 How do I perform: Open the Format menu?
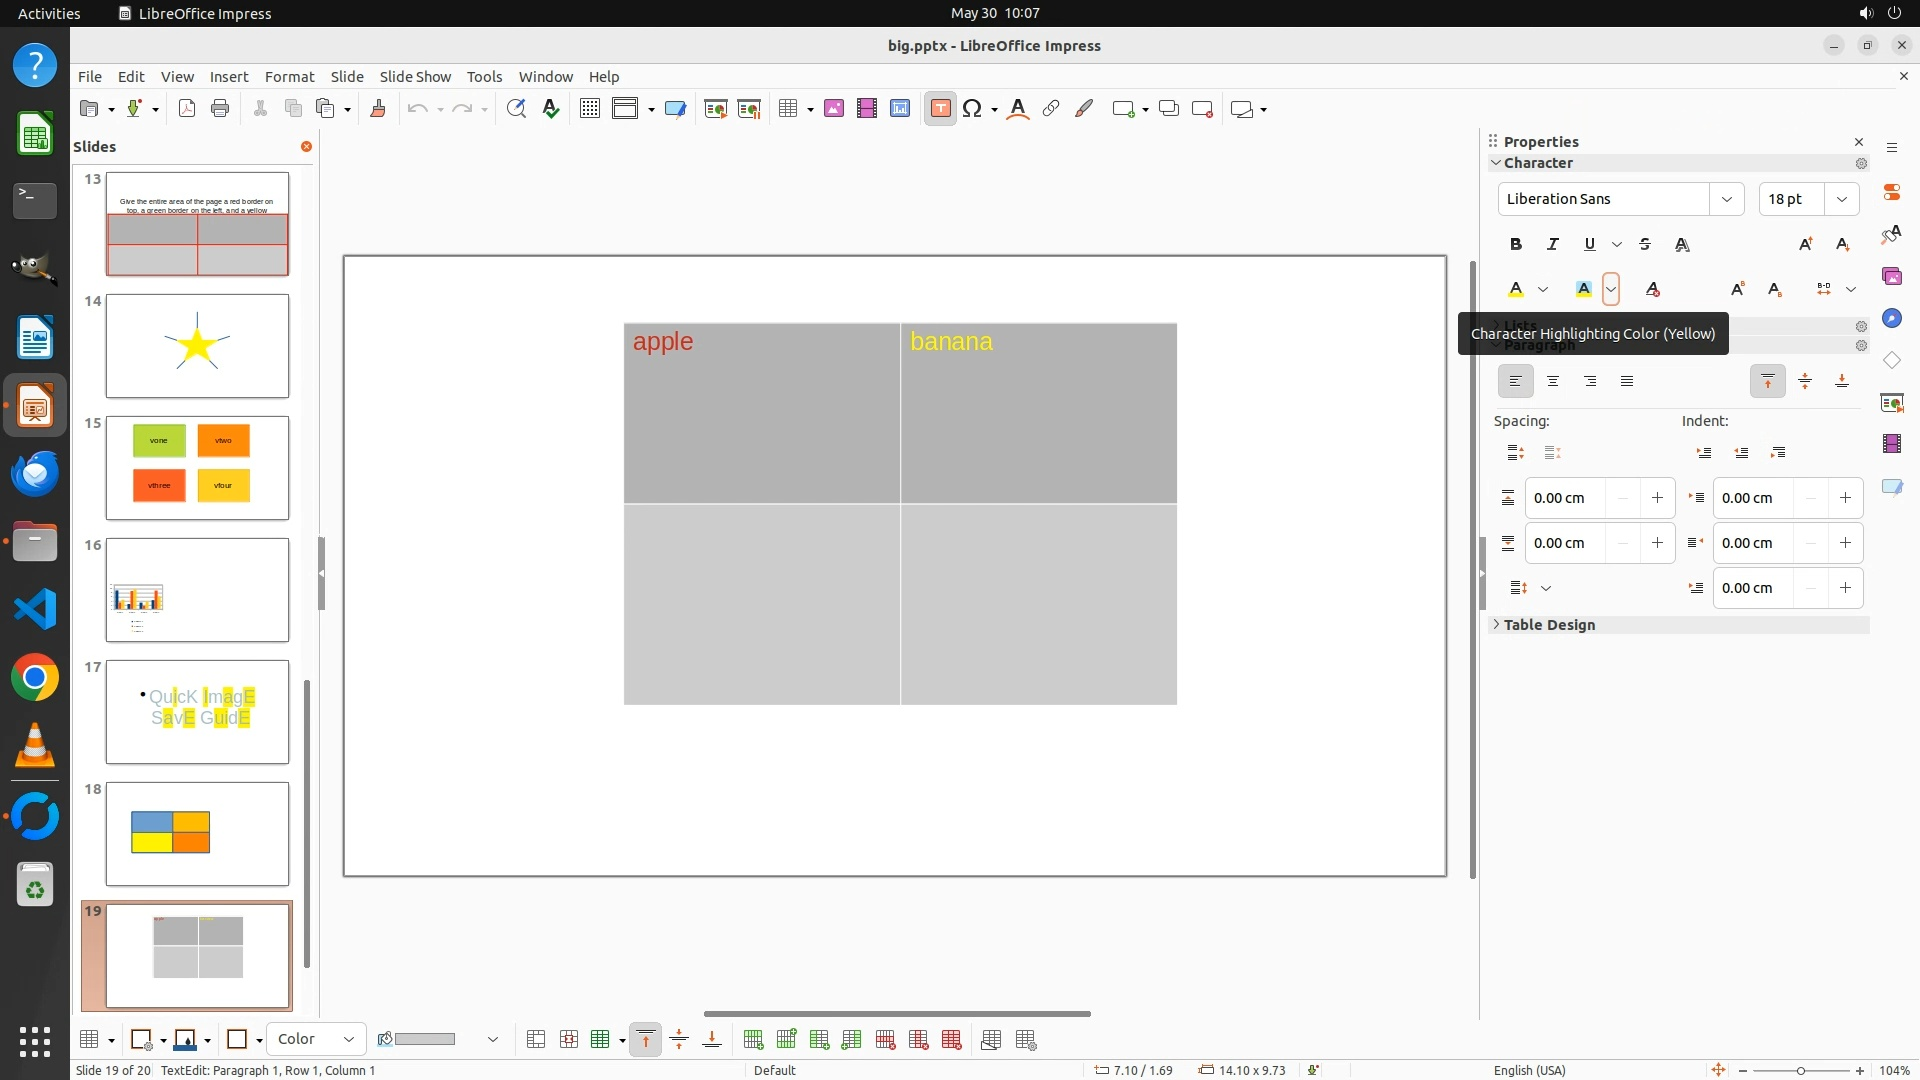tap(289, 77)
